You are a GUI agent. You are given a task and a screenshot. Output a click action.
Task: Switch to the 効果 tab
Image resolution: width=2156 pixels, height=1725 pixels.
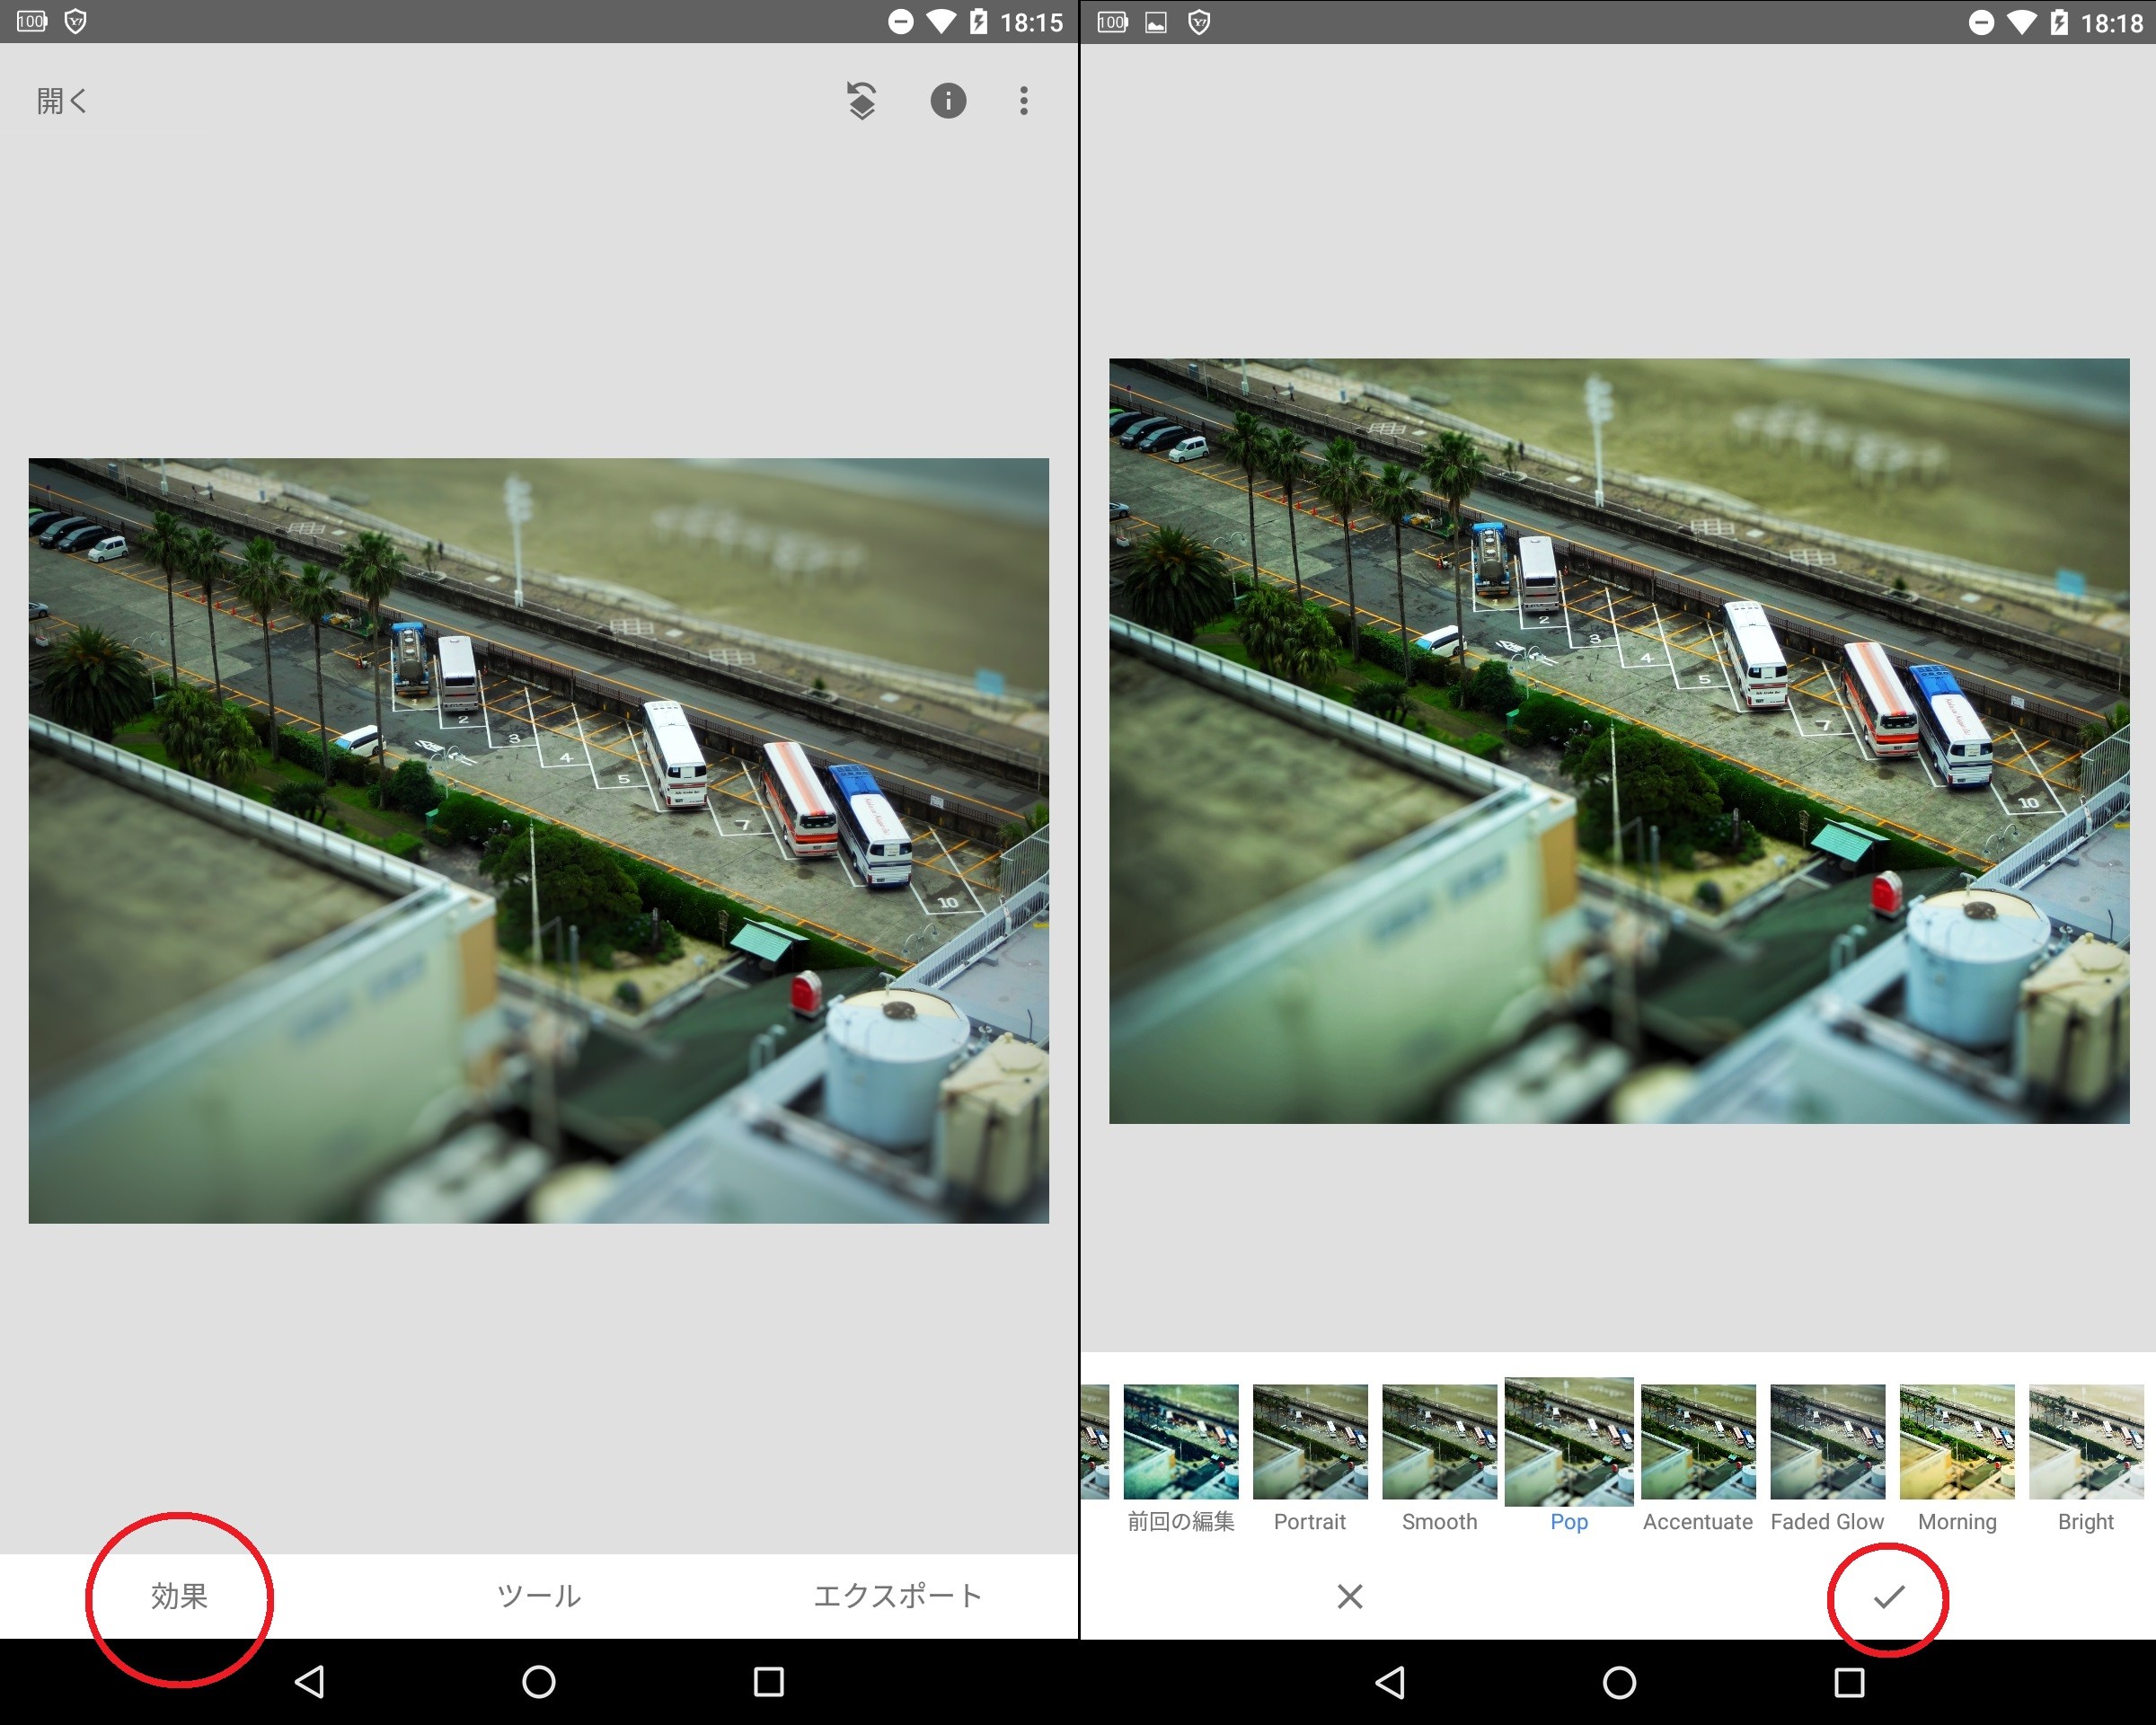[x=179, y=1595]
